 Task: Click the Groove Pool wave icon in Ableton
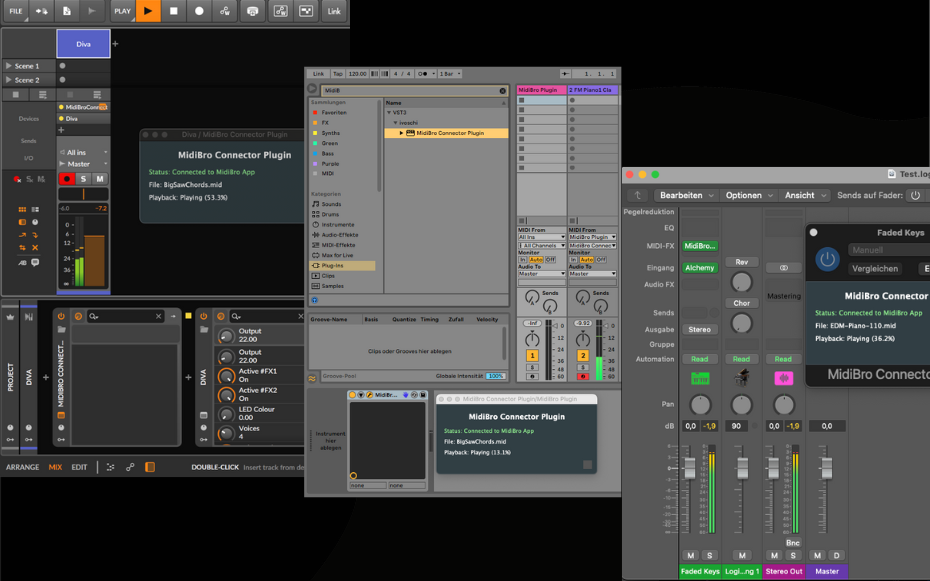[312, 378]
